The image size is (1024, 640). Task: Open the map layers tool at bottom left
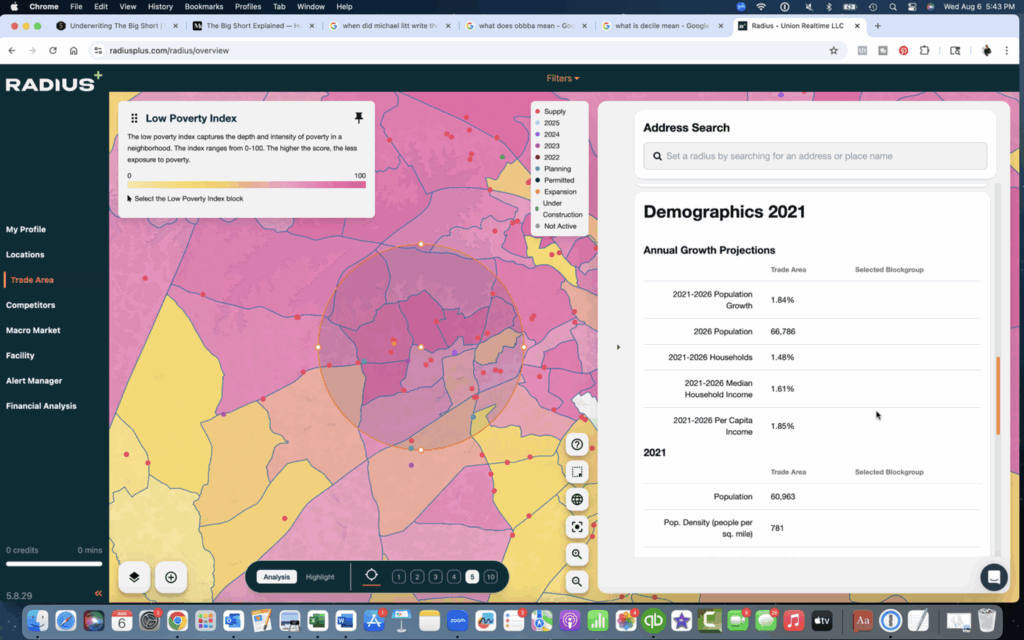(134, 577)
